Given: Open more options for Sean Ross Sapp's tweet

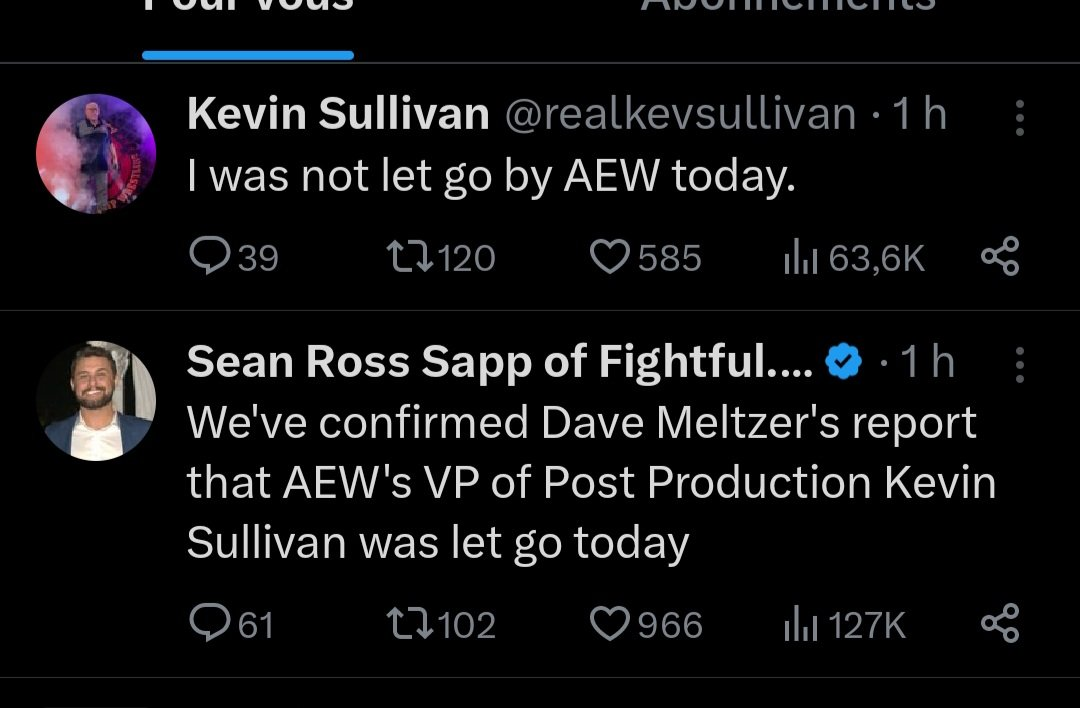Looking at the screenshot, I should click(x=1019, y=365).
